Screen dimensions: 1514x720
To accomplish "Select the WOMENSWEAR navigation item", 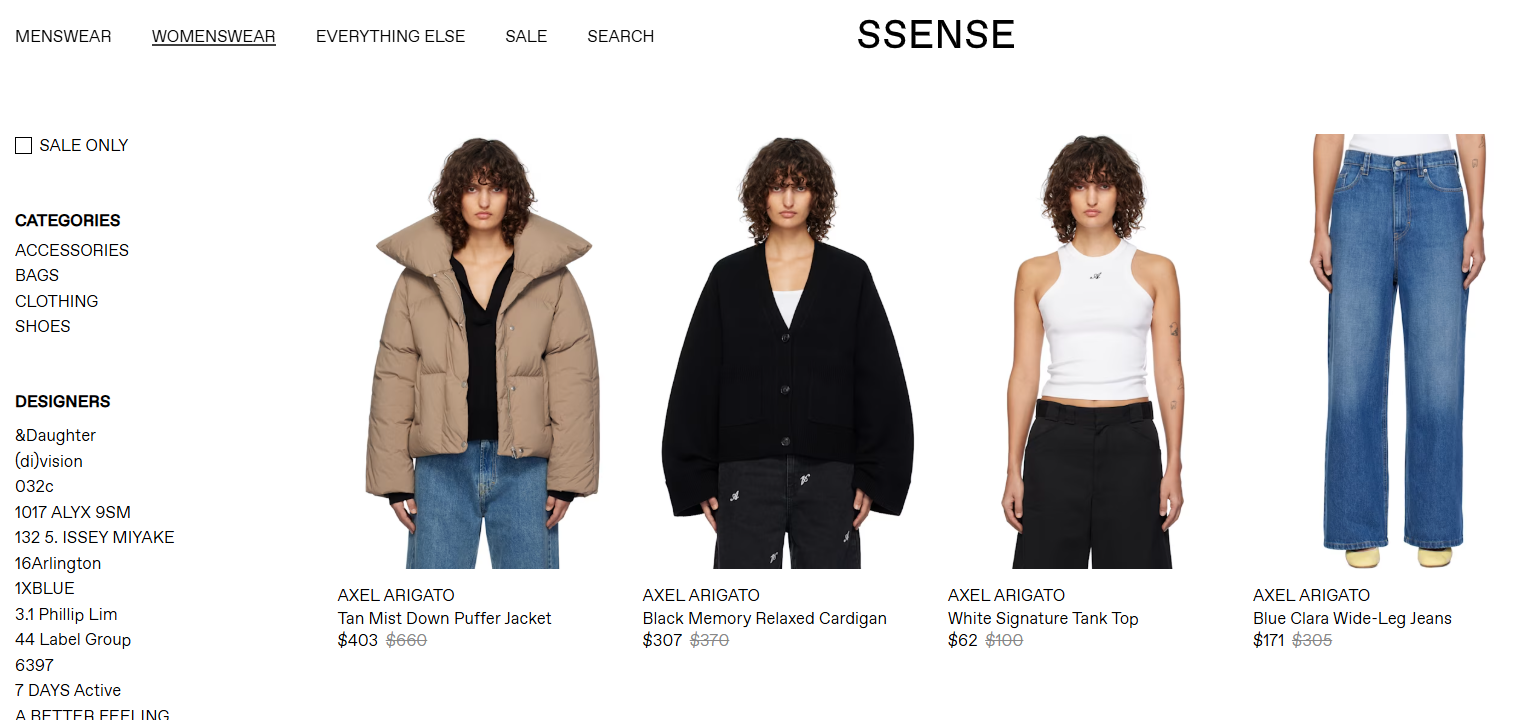I will pos(214,36).
